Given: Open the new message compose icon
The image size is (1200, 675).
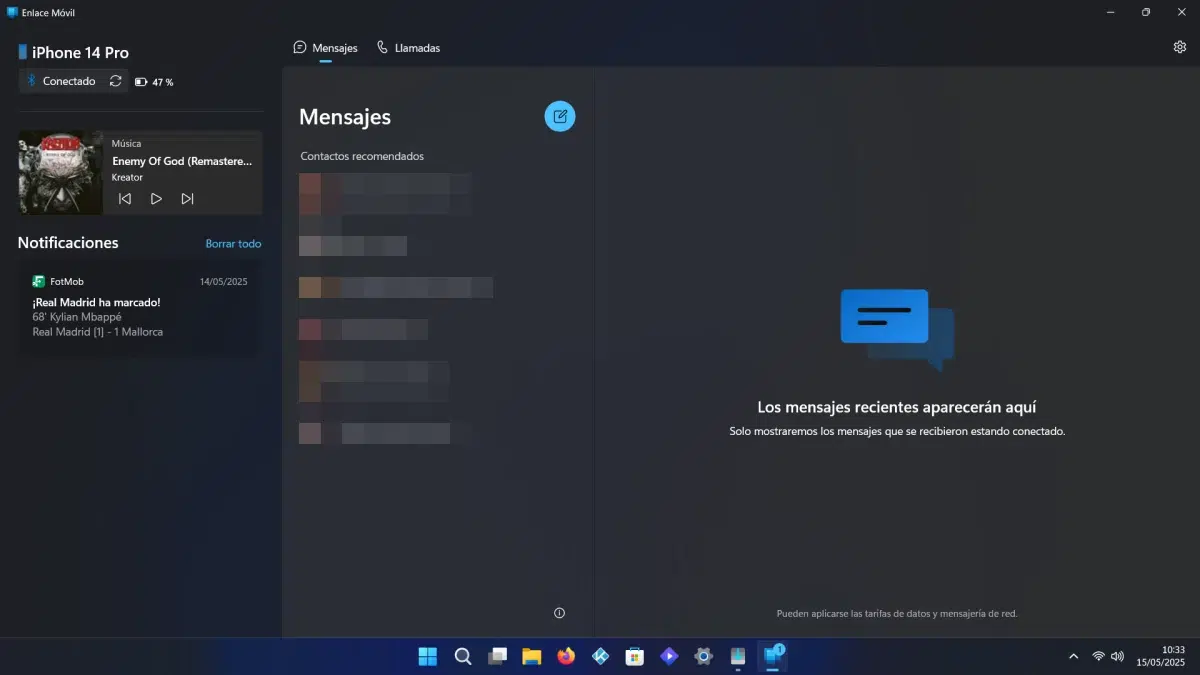Looking at the screenshot, I should (560, 116).
